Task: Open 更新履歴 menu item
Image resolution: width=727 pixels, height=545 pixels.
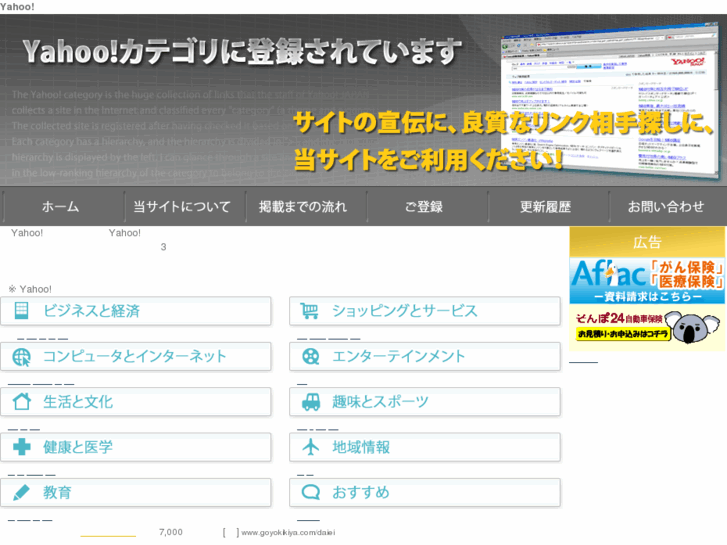Action: [545, 206]
